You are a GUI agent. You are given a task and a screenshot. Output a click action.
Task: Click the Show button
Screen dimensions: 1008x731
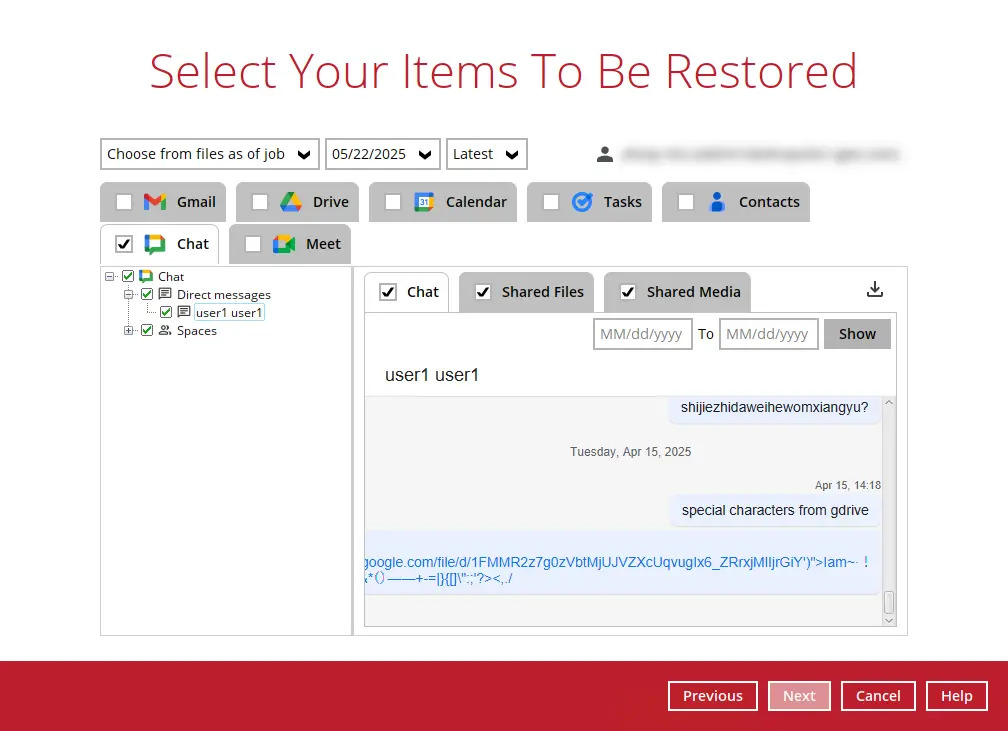pyautogui.click(x=857, y=334)
